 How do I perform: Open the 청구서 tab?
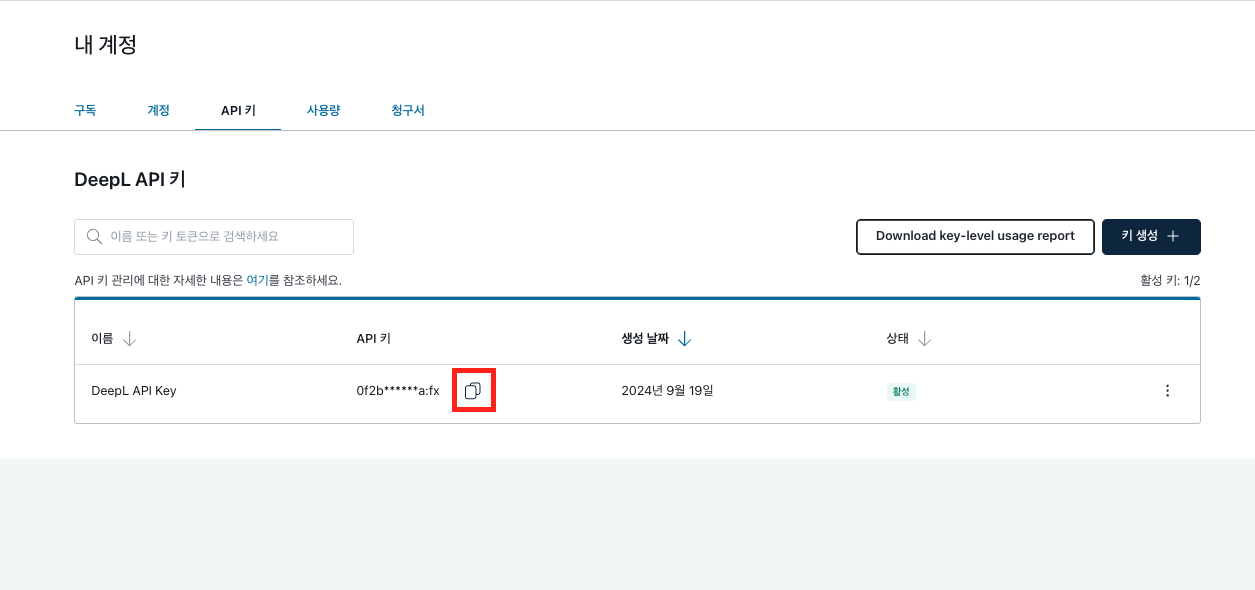point(408,110)
